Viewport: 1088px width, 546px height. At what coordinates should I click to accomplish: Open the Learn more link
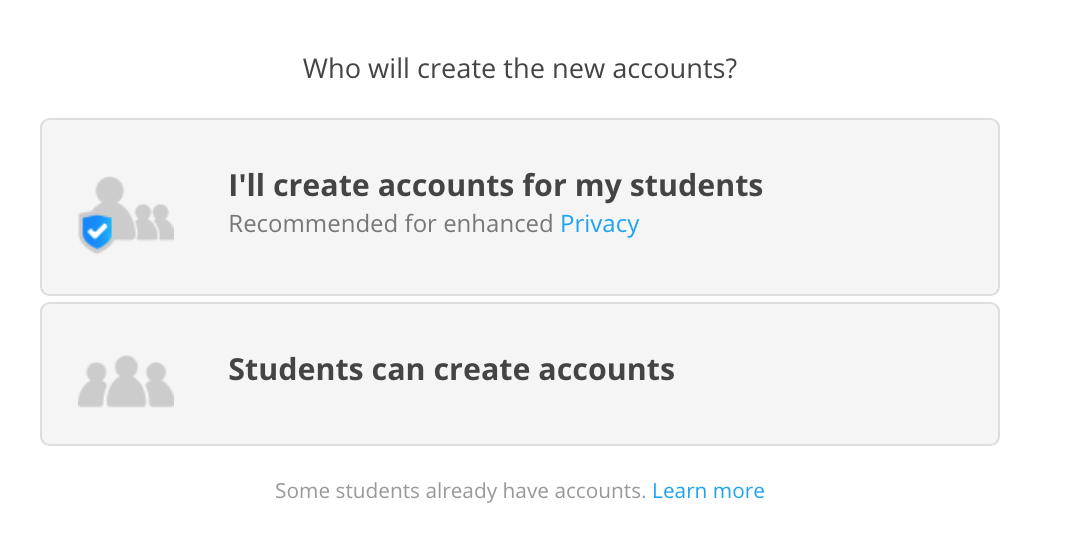click(708, 490)
